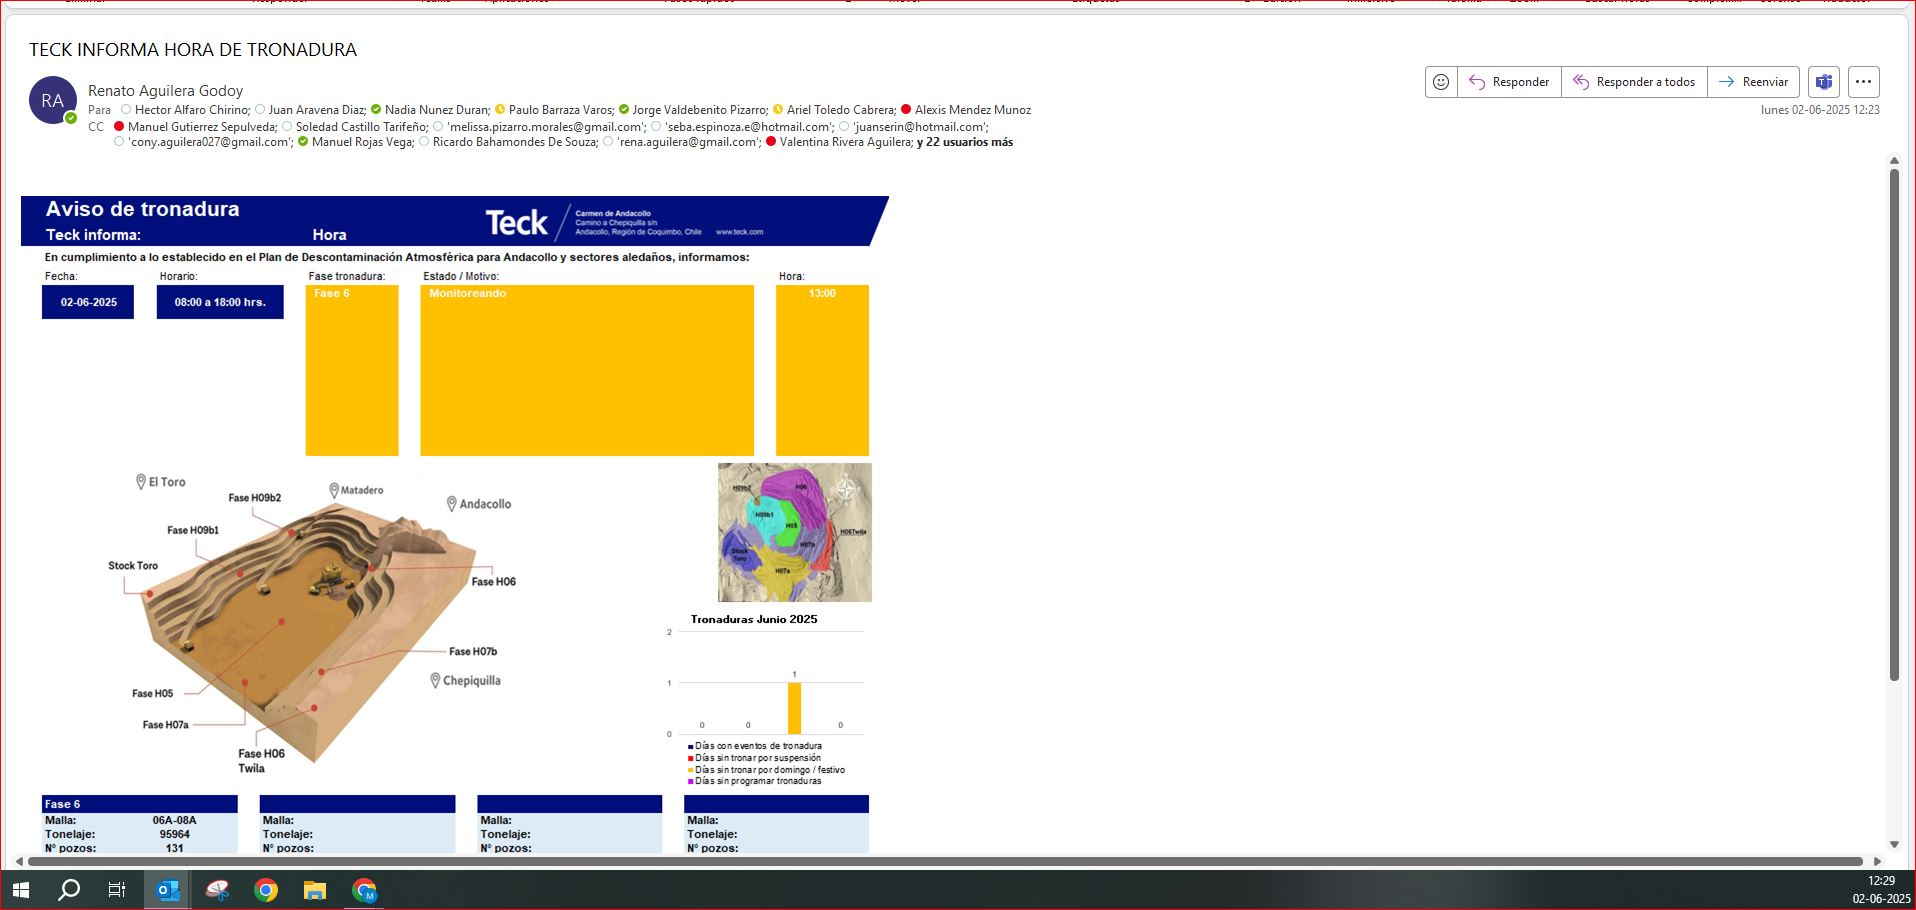
Task: Click the RA sender avatar
Action: pyautogui.click(x=53, y=100)
